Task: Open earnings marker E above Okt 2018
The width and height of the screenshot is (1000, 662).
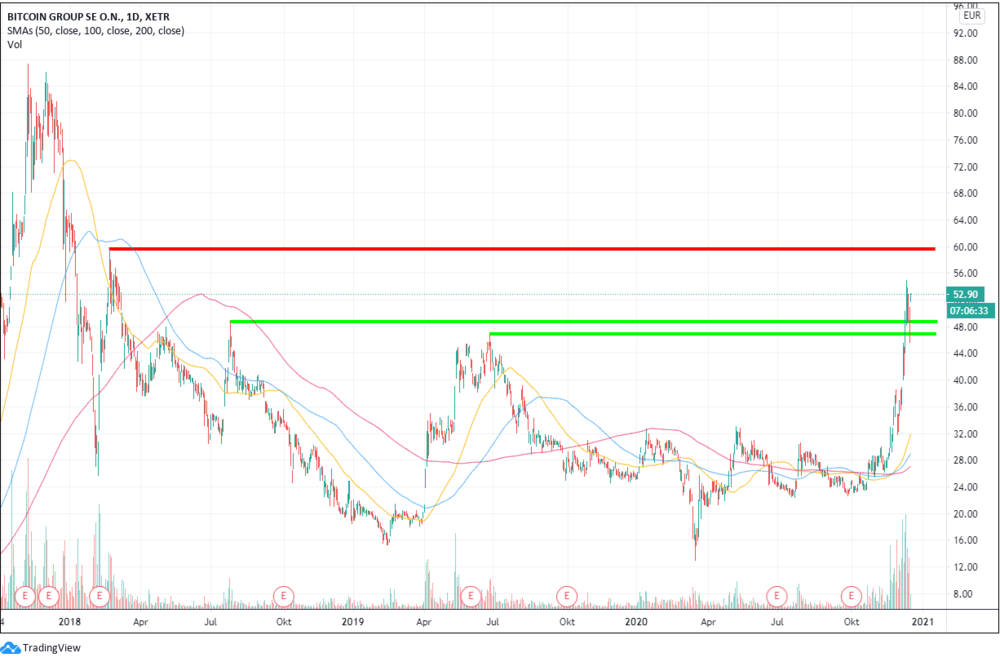Action: coord(283,596)
